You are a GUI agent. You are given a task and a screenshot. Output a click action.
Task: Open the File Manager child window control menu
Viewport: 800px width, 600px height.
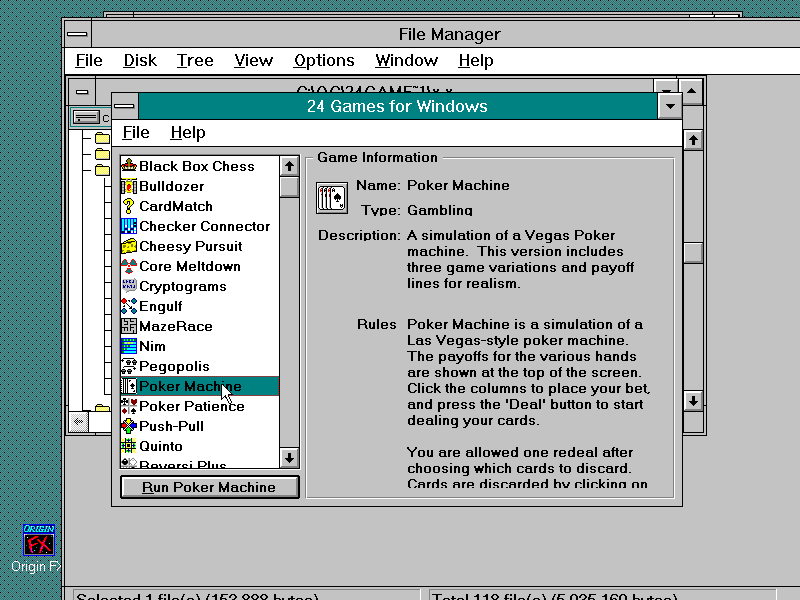(x=82, y=92)
